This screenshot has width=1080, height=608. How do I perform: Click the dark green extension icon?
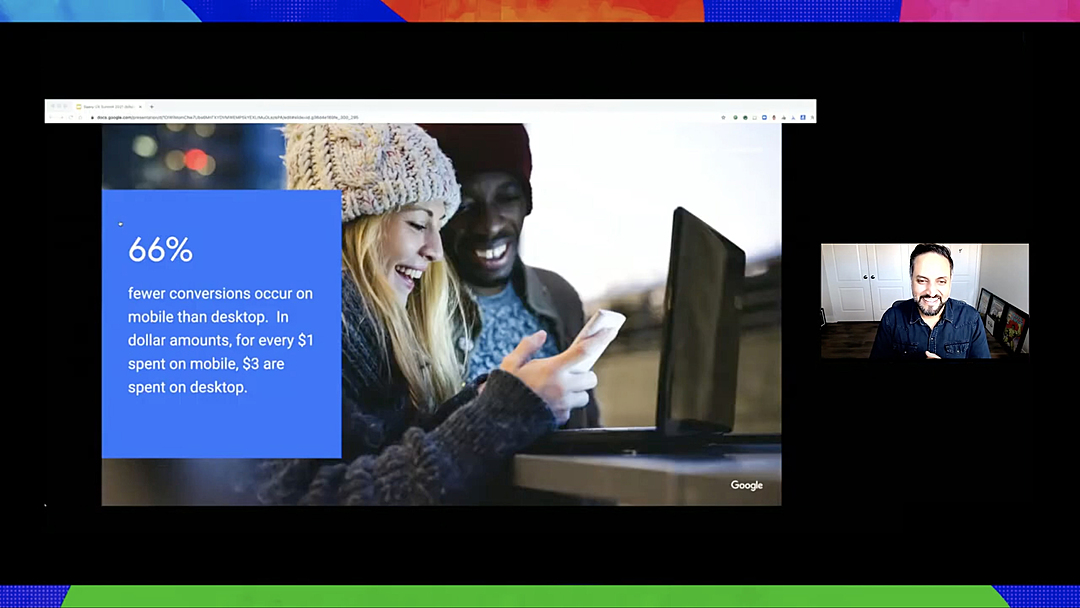(x=745, y=117)
